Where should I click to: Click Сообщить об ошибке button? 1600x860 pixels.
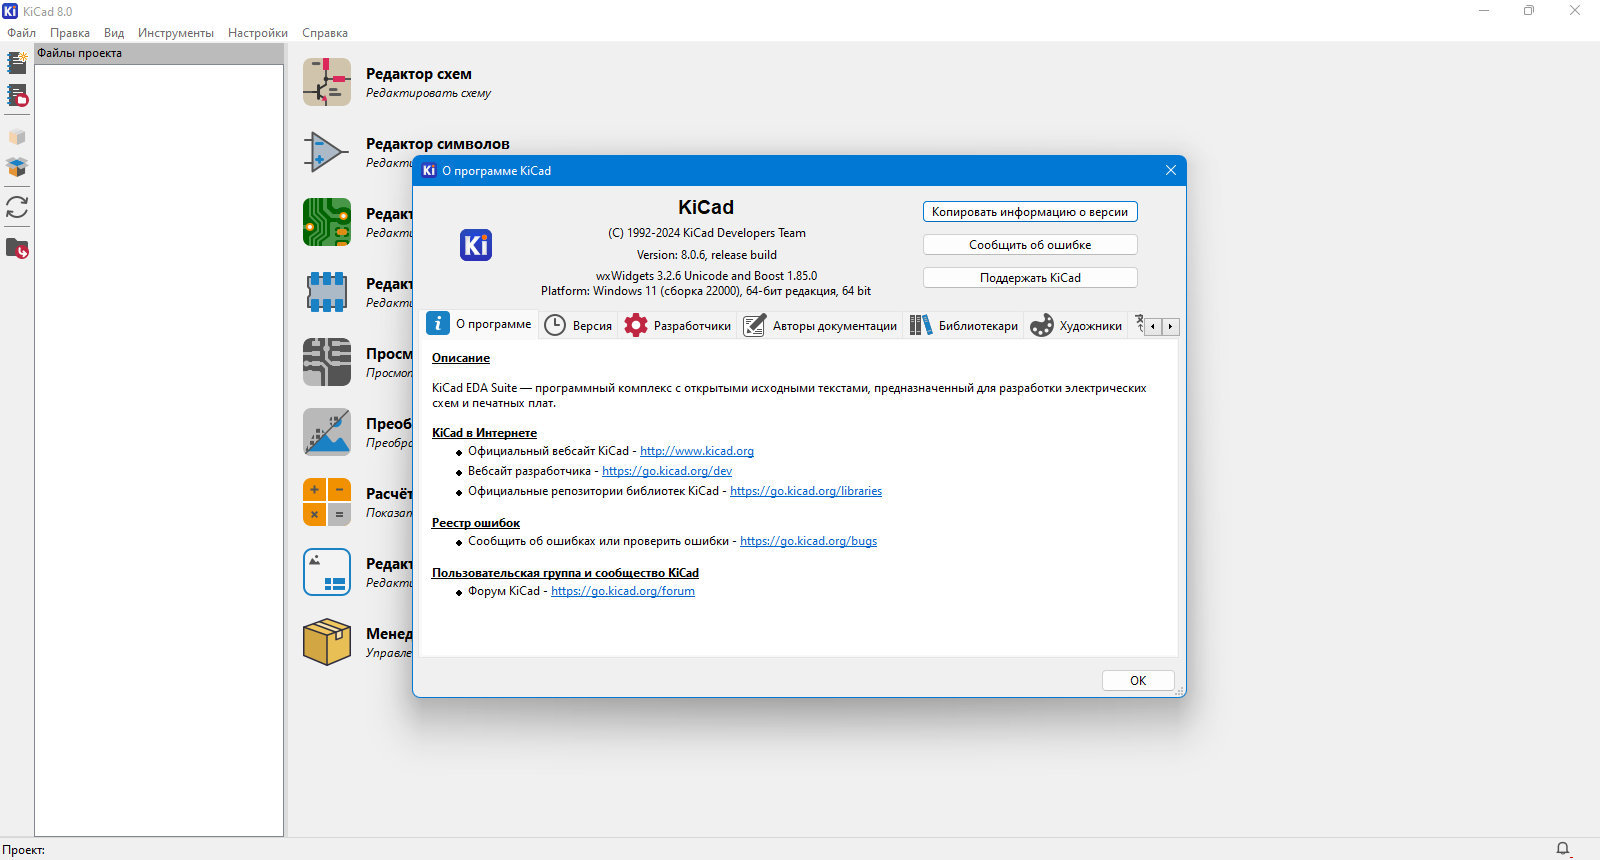click(x=1030, y=245)
